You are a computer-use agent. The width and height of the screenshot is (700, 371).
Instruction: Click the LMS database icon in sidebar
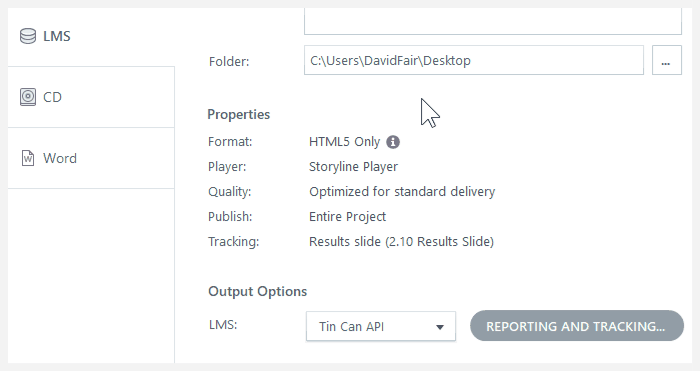pyautogui.click(x=28, y=36)
